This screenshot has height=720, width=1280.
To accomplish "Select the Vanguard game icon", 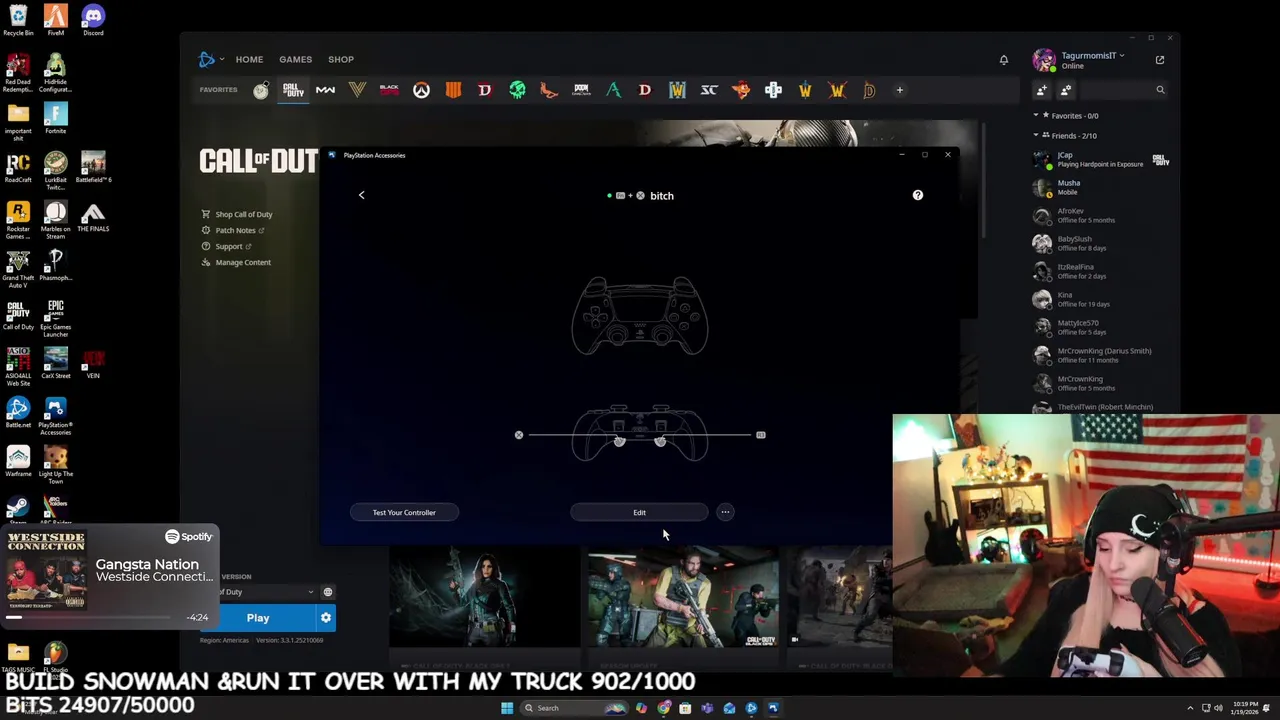I will (357, 90).
